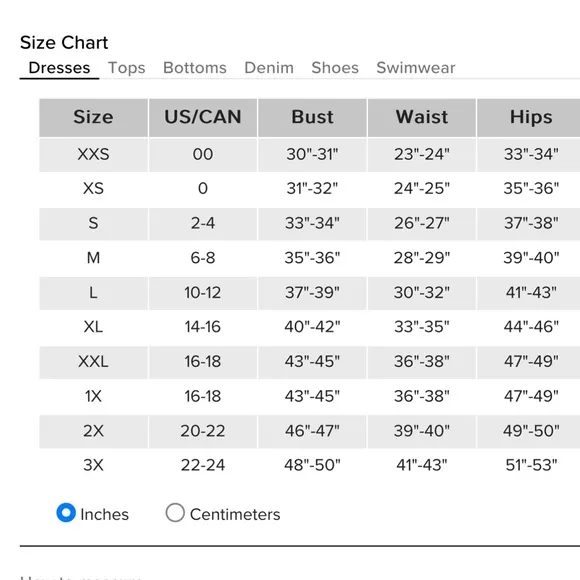Screen dimensions: 580x580
Task: Click the 2X bust measurement 46"-47"
Action: [x=312, y=431]
